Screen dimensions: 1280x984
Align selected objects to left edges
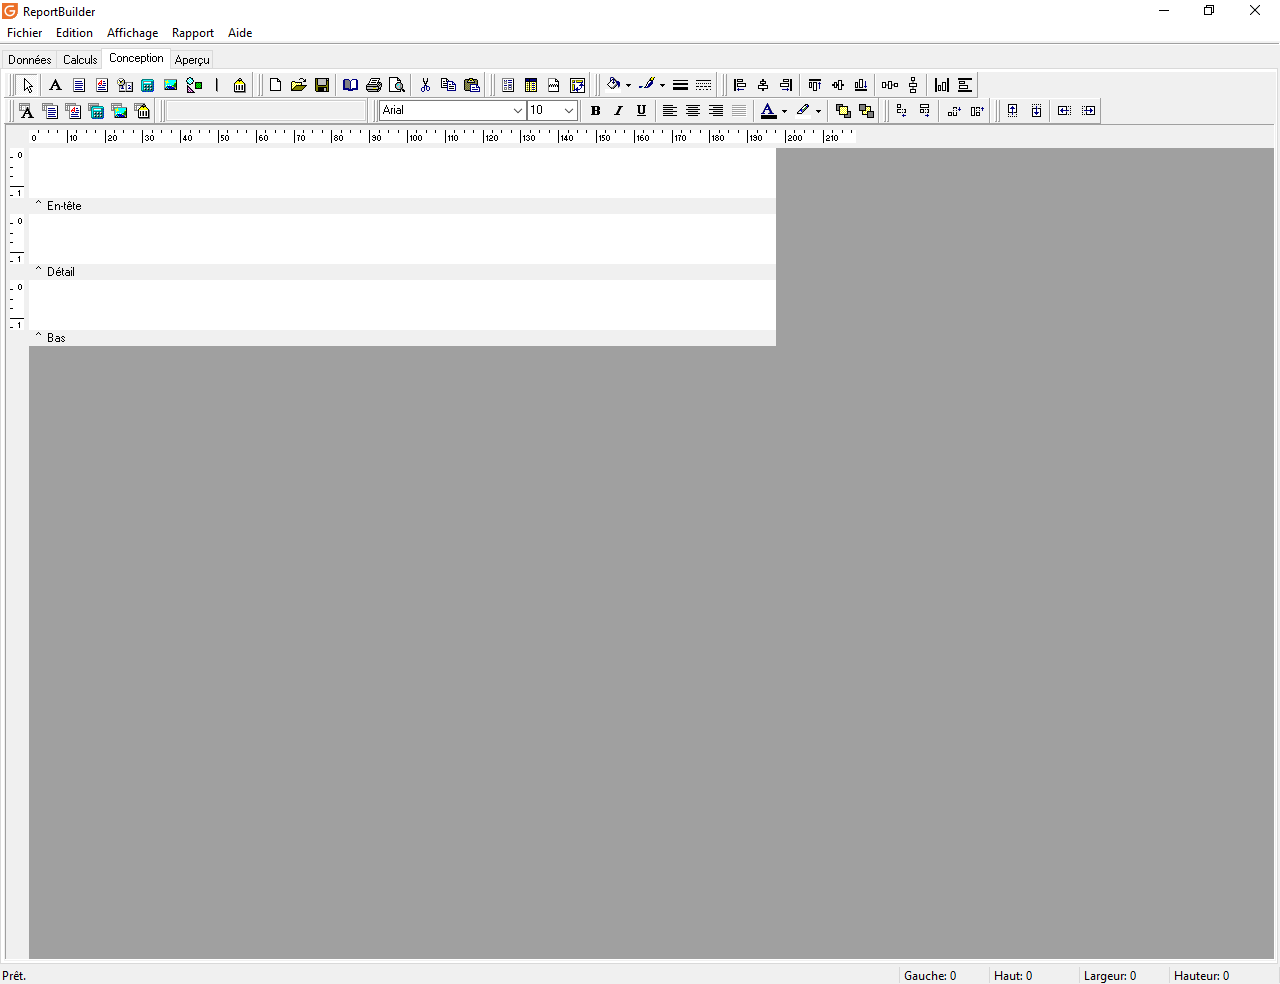740,85
